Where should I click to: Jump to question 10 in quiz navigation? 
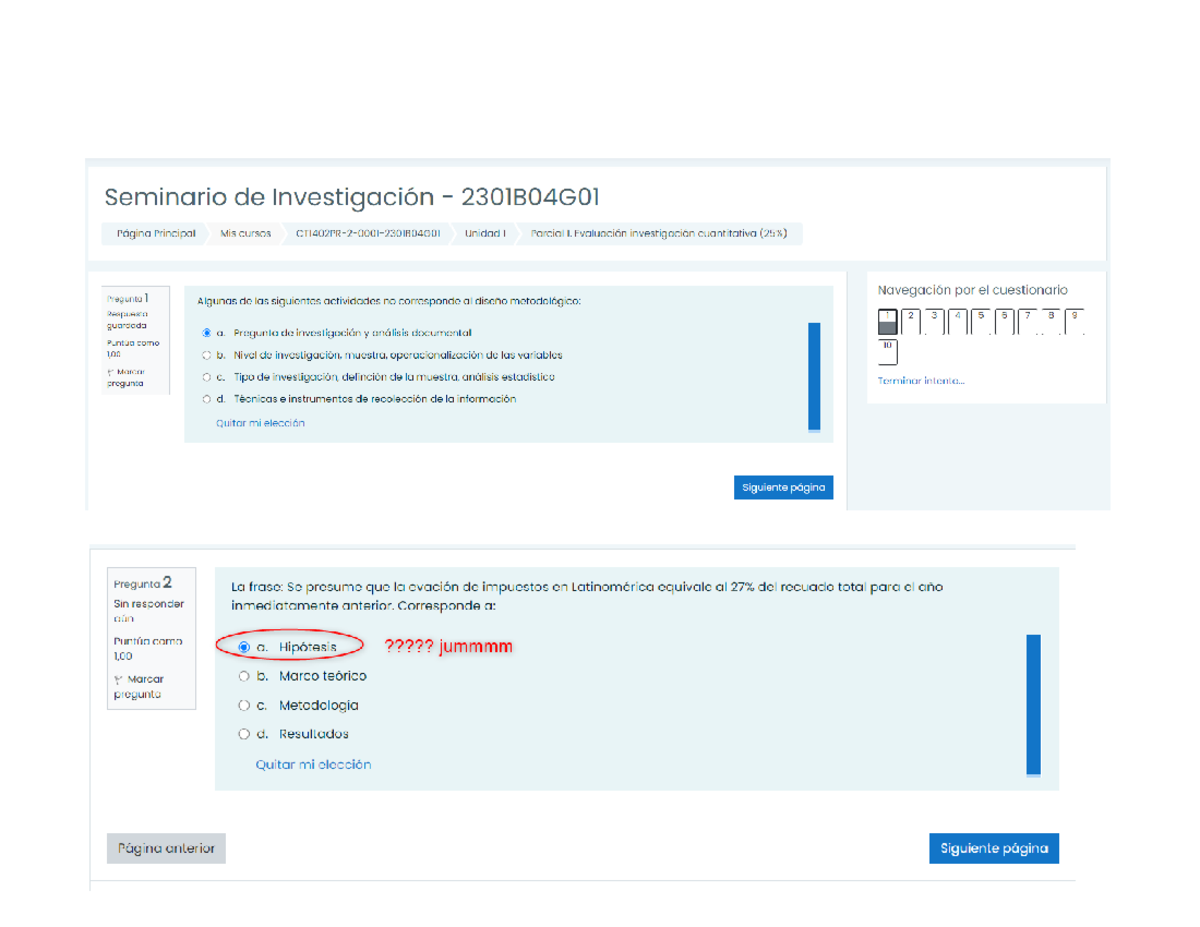(887, 352)
